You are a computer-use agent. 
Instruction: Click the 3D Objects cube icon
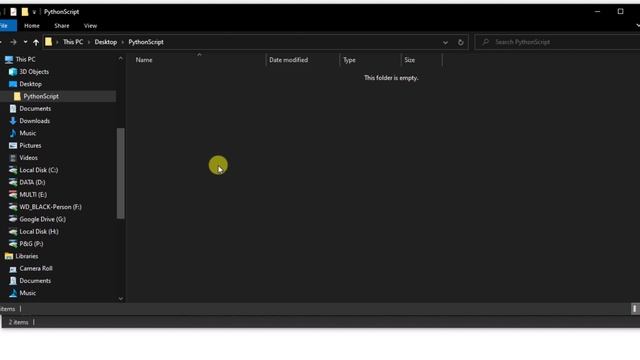pyautogui.click(x=13, y=72)
